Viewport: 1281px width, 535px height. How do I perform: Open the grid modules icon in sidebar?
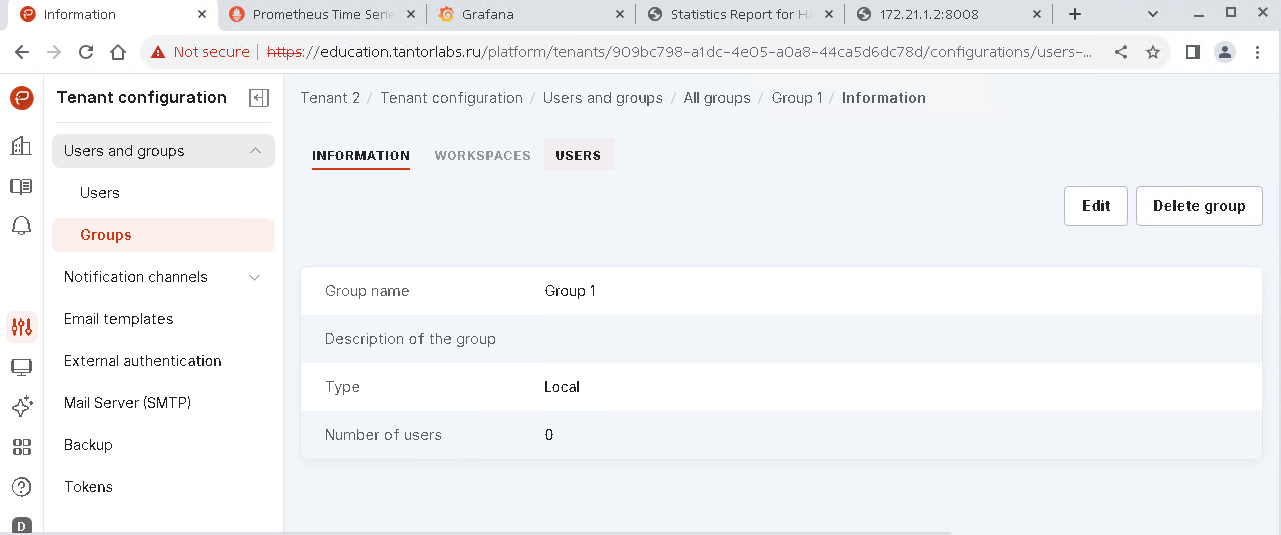tap(21, 447)
